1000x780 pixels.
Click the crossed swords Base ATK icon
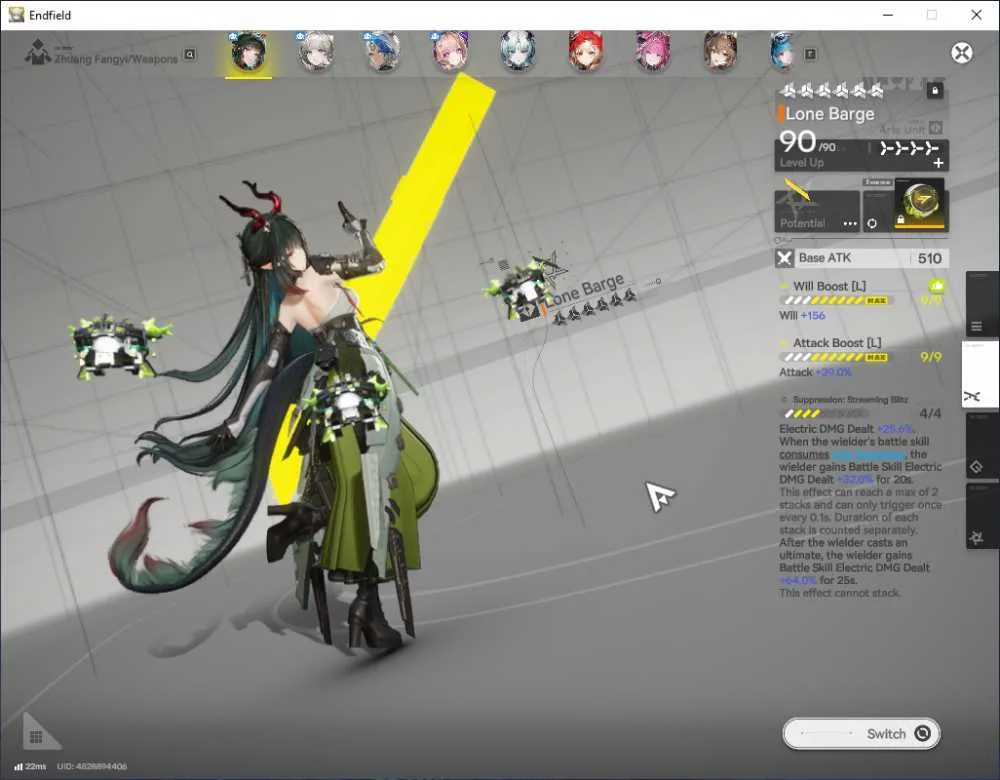[x=784, y=258]
